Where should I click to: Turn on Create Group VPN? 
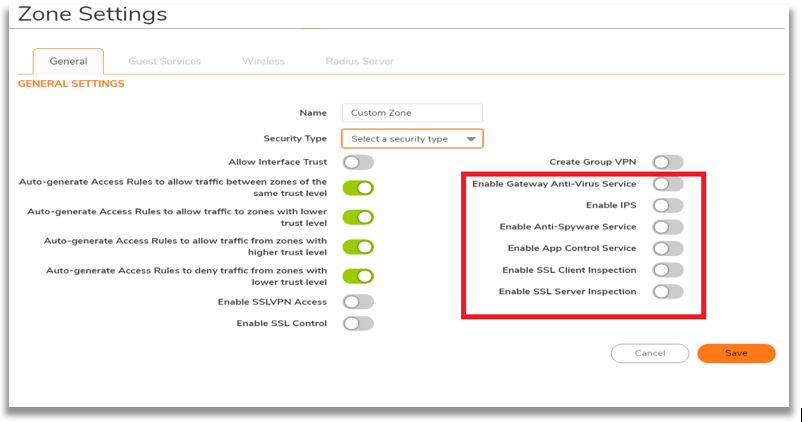(668, 162)
